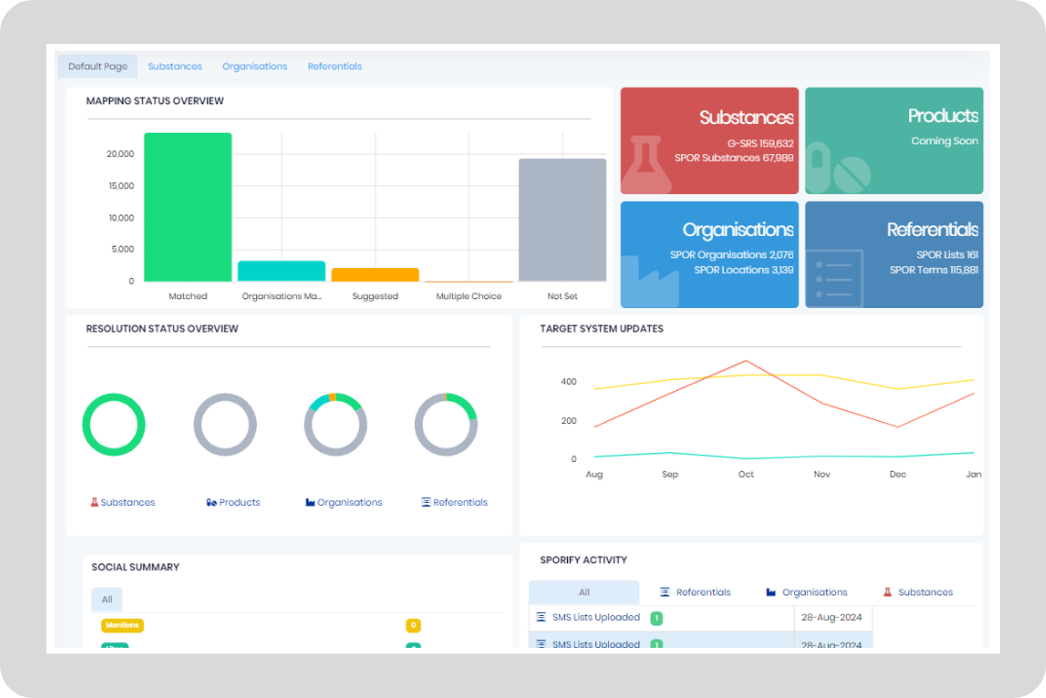Click the green Matched bar in chart
The image size is (1046, 698).
point(187,207)
